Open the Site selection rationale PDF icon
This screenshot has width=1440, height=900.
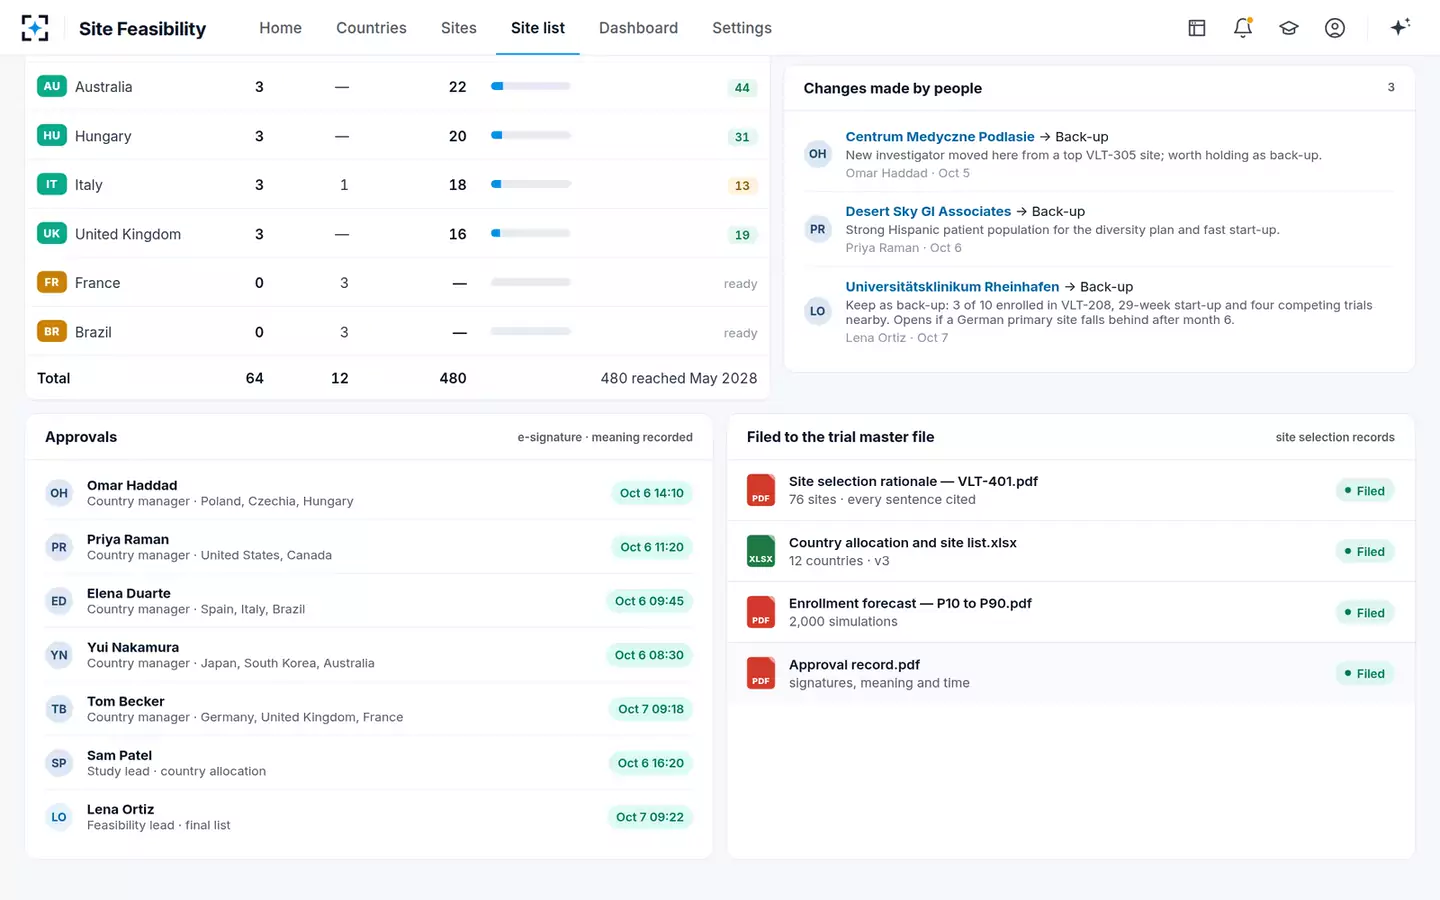[x=761, y=490]
